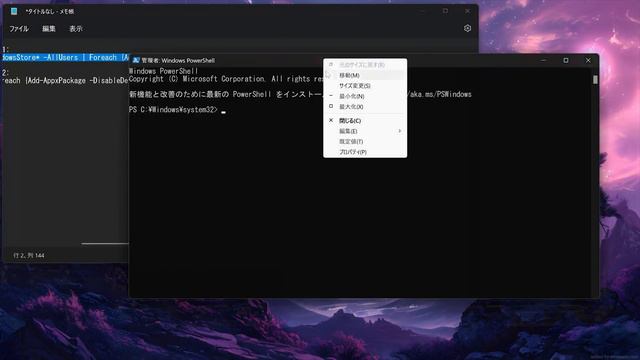Click the Add-AppxPackage line in Notepad
640x360 pixels.
[x=65, y=80]
